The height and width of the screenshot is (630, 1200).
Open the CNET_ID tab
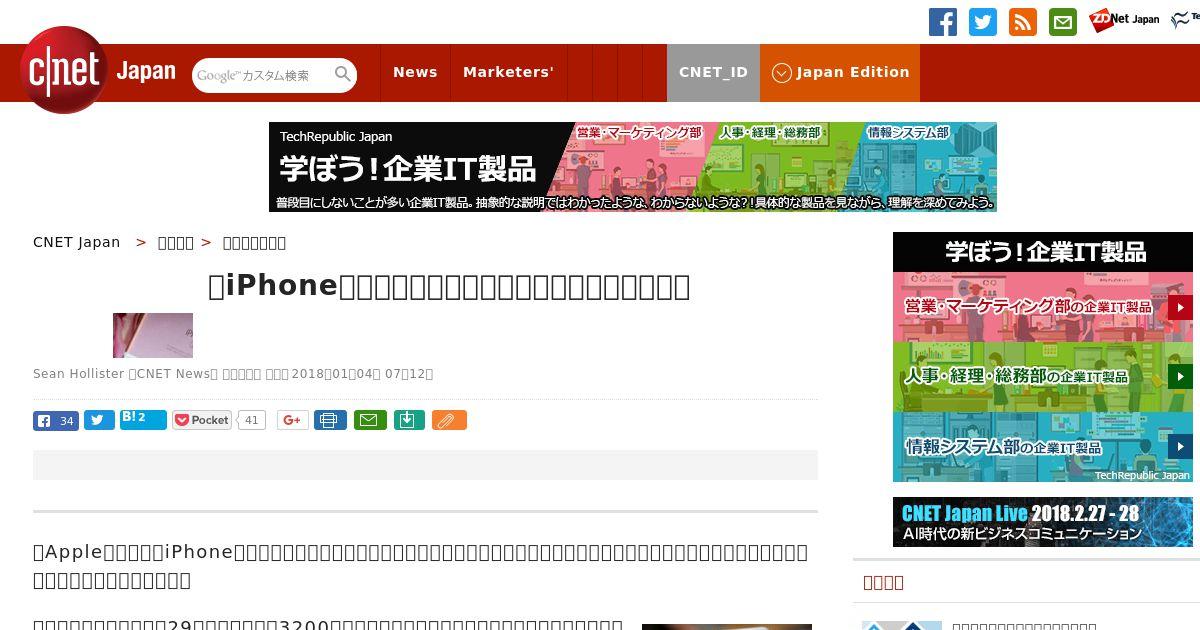click(x=713, y=72)
